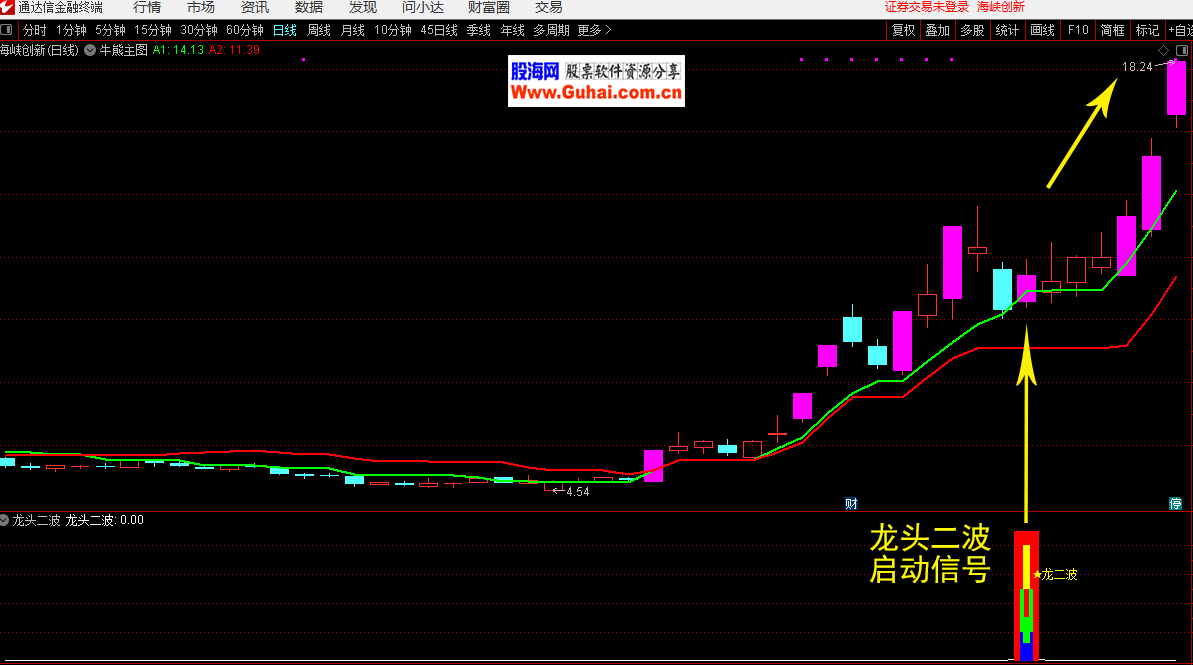Expand the 牛熊主图 indicator dropdown arrow
The image size is (1193, 665).
coord(90,49)
